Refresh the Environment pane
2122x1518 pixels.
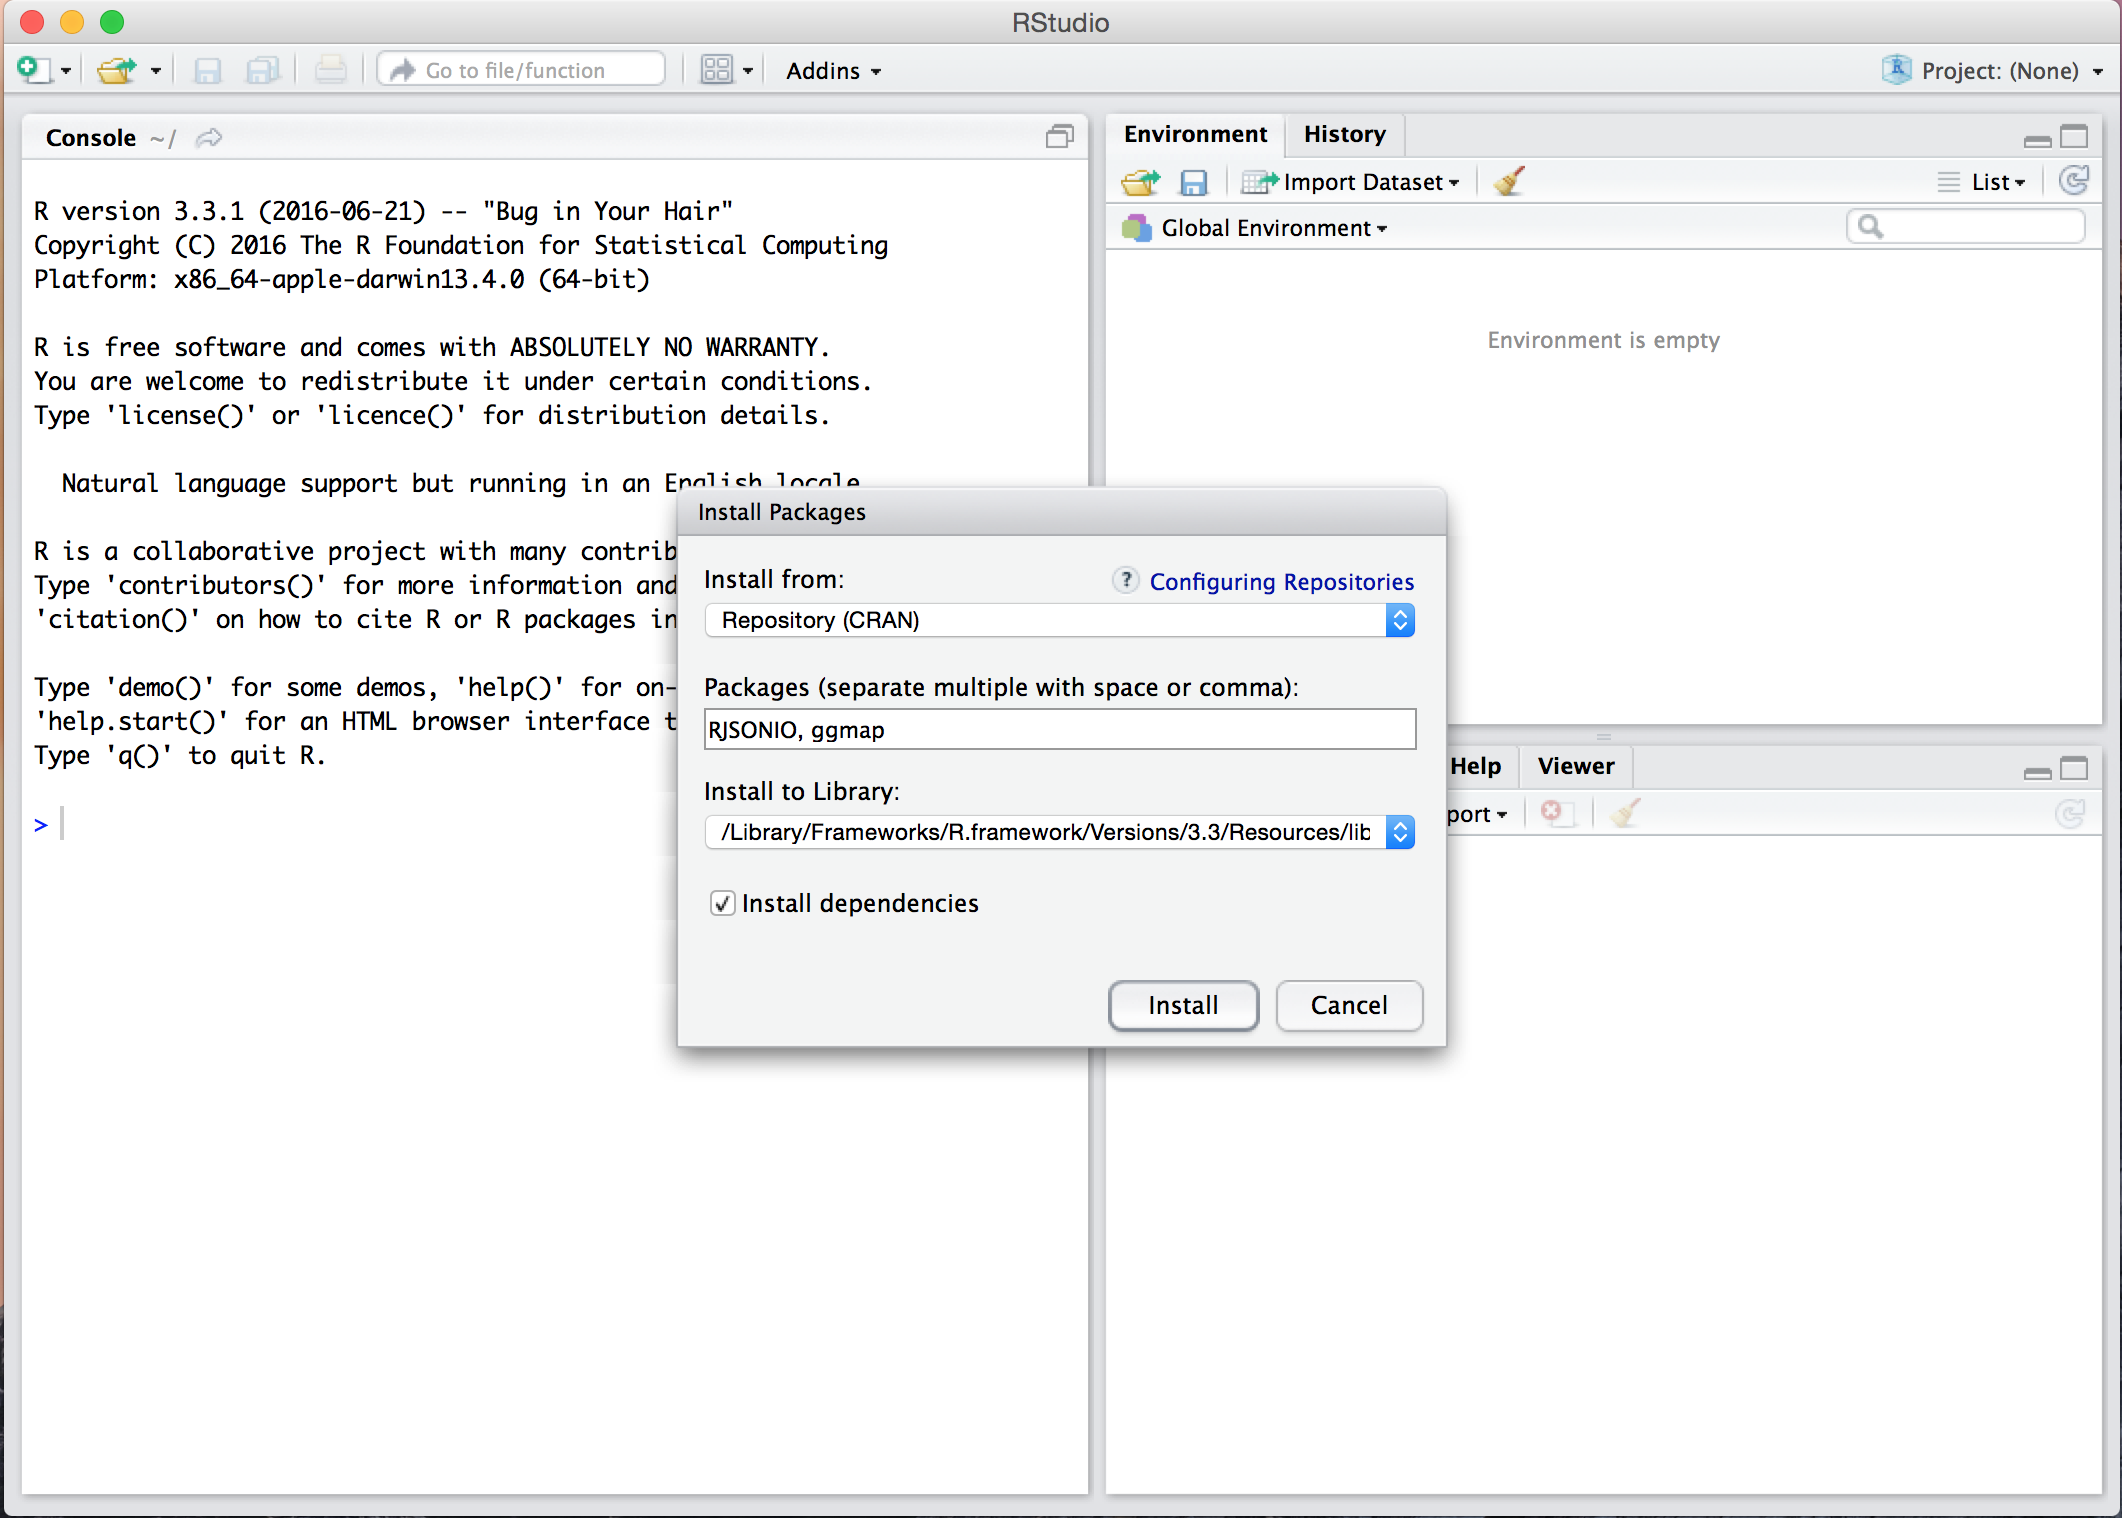pyautogui.click(x=2074, y=181)
